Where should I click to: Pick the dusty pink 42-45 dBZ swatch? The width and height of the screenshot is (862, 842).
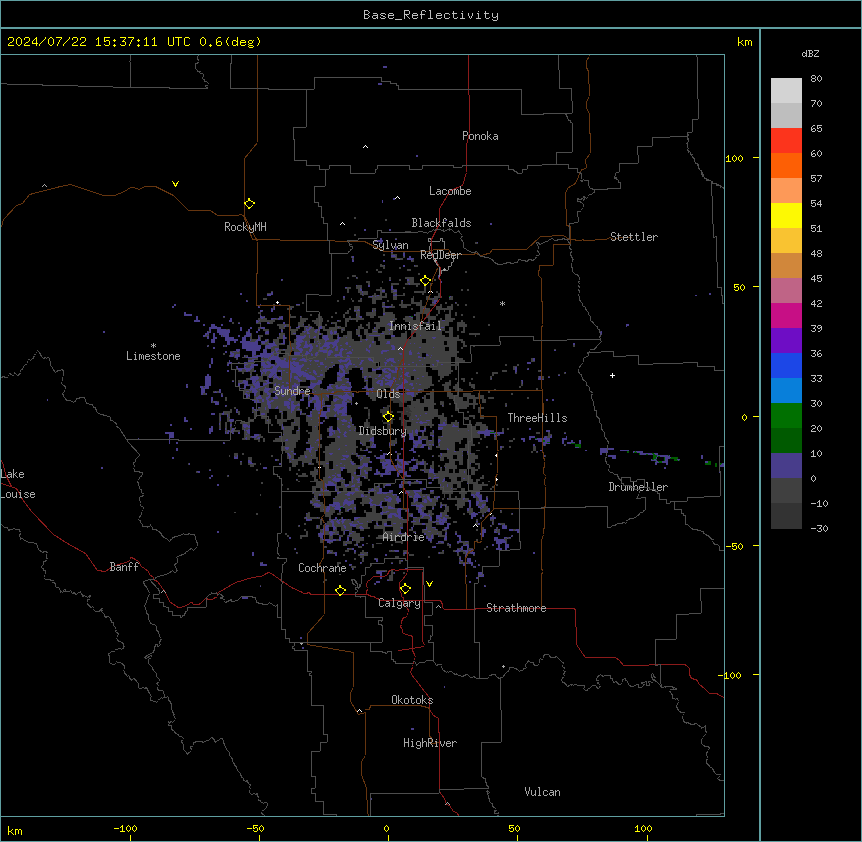[x=786, y=290]
